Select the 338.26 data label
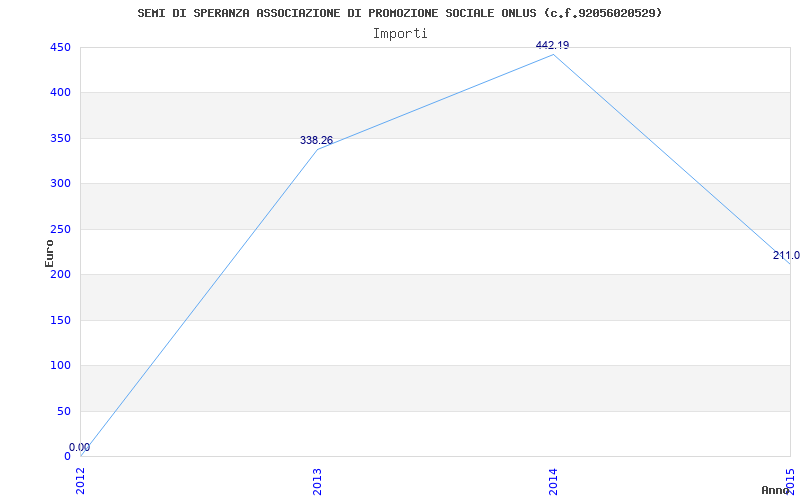This screenshot has width=800, height=500. (x=316, y=140)
